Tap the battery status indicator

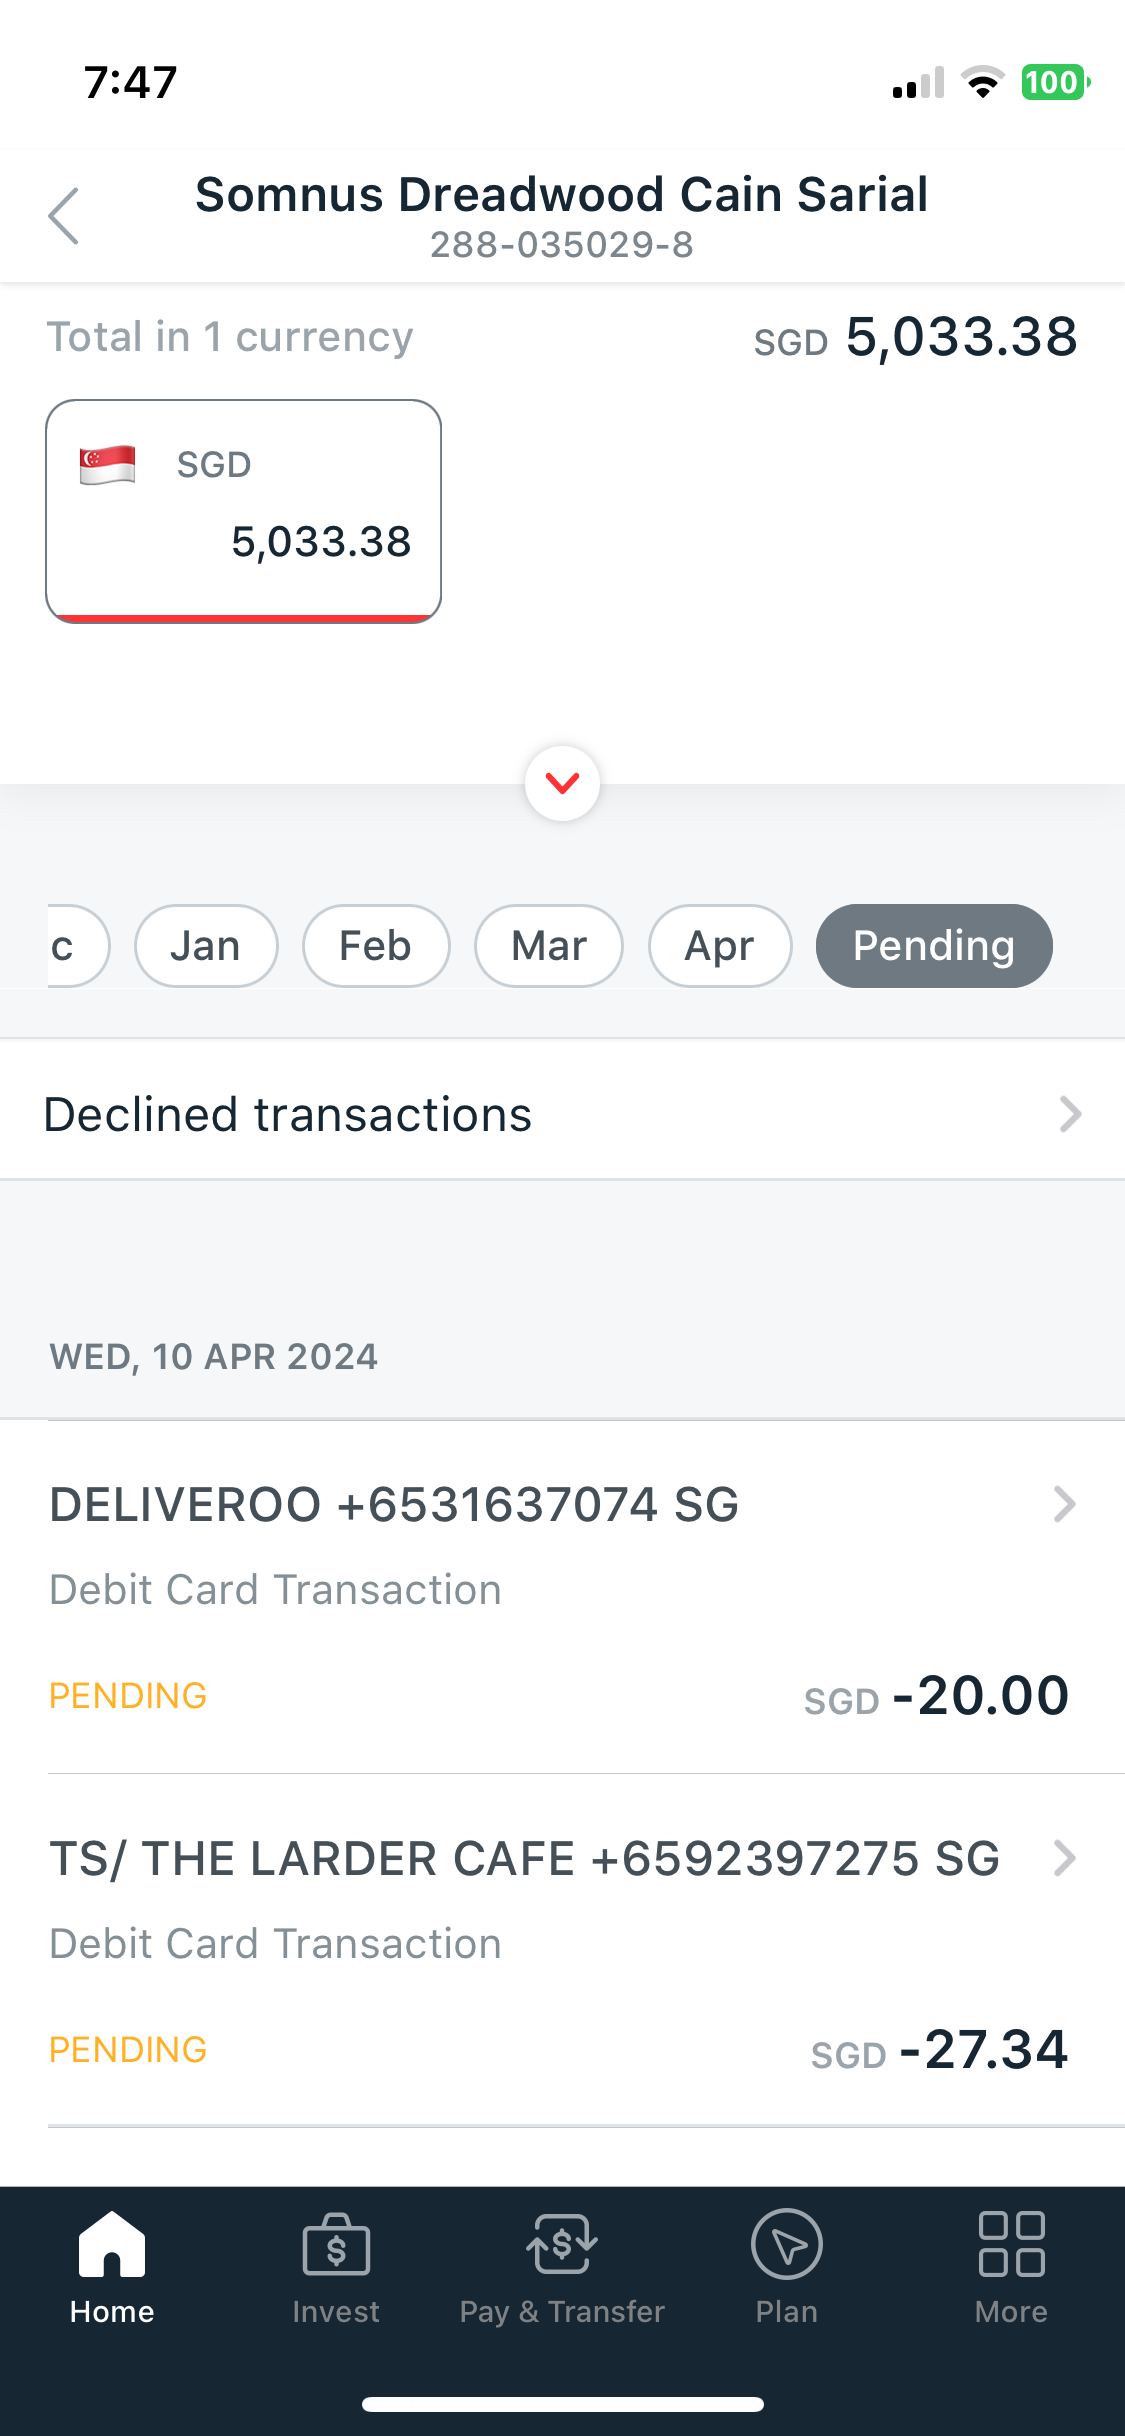(1055, 82)
